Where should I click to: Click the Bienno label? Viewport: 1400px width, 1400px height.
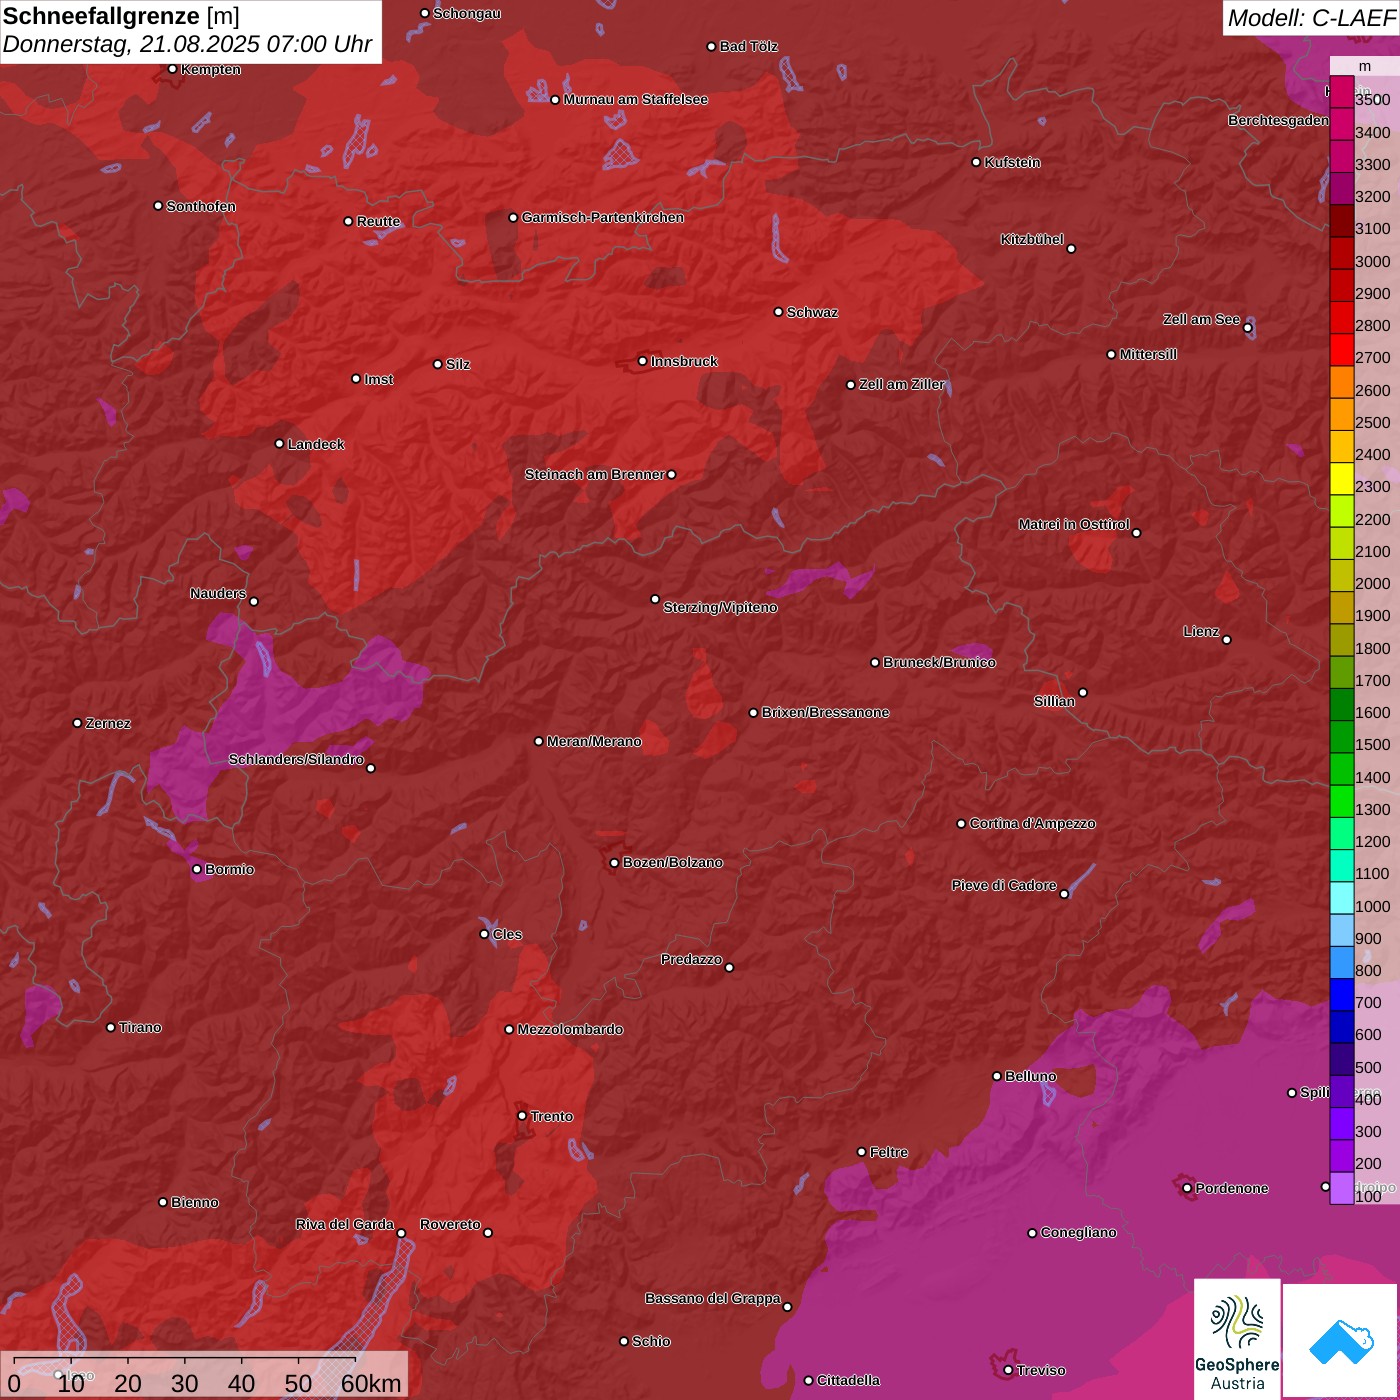(x=195, y=1203)
